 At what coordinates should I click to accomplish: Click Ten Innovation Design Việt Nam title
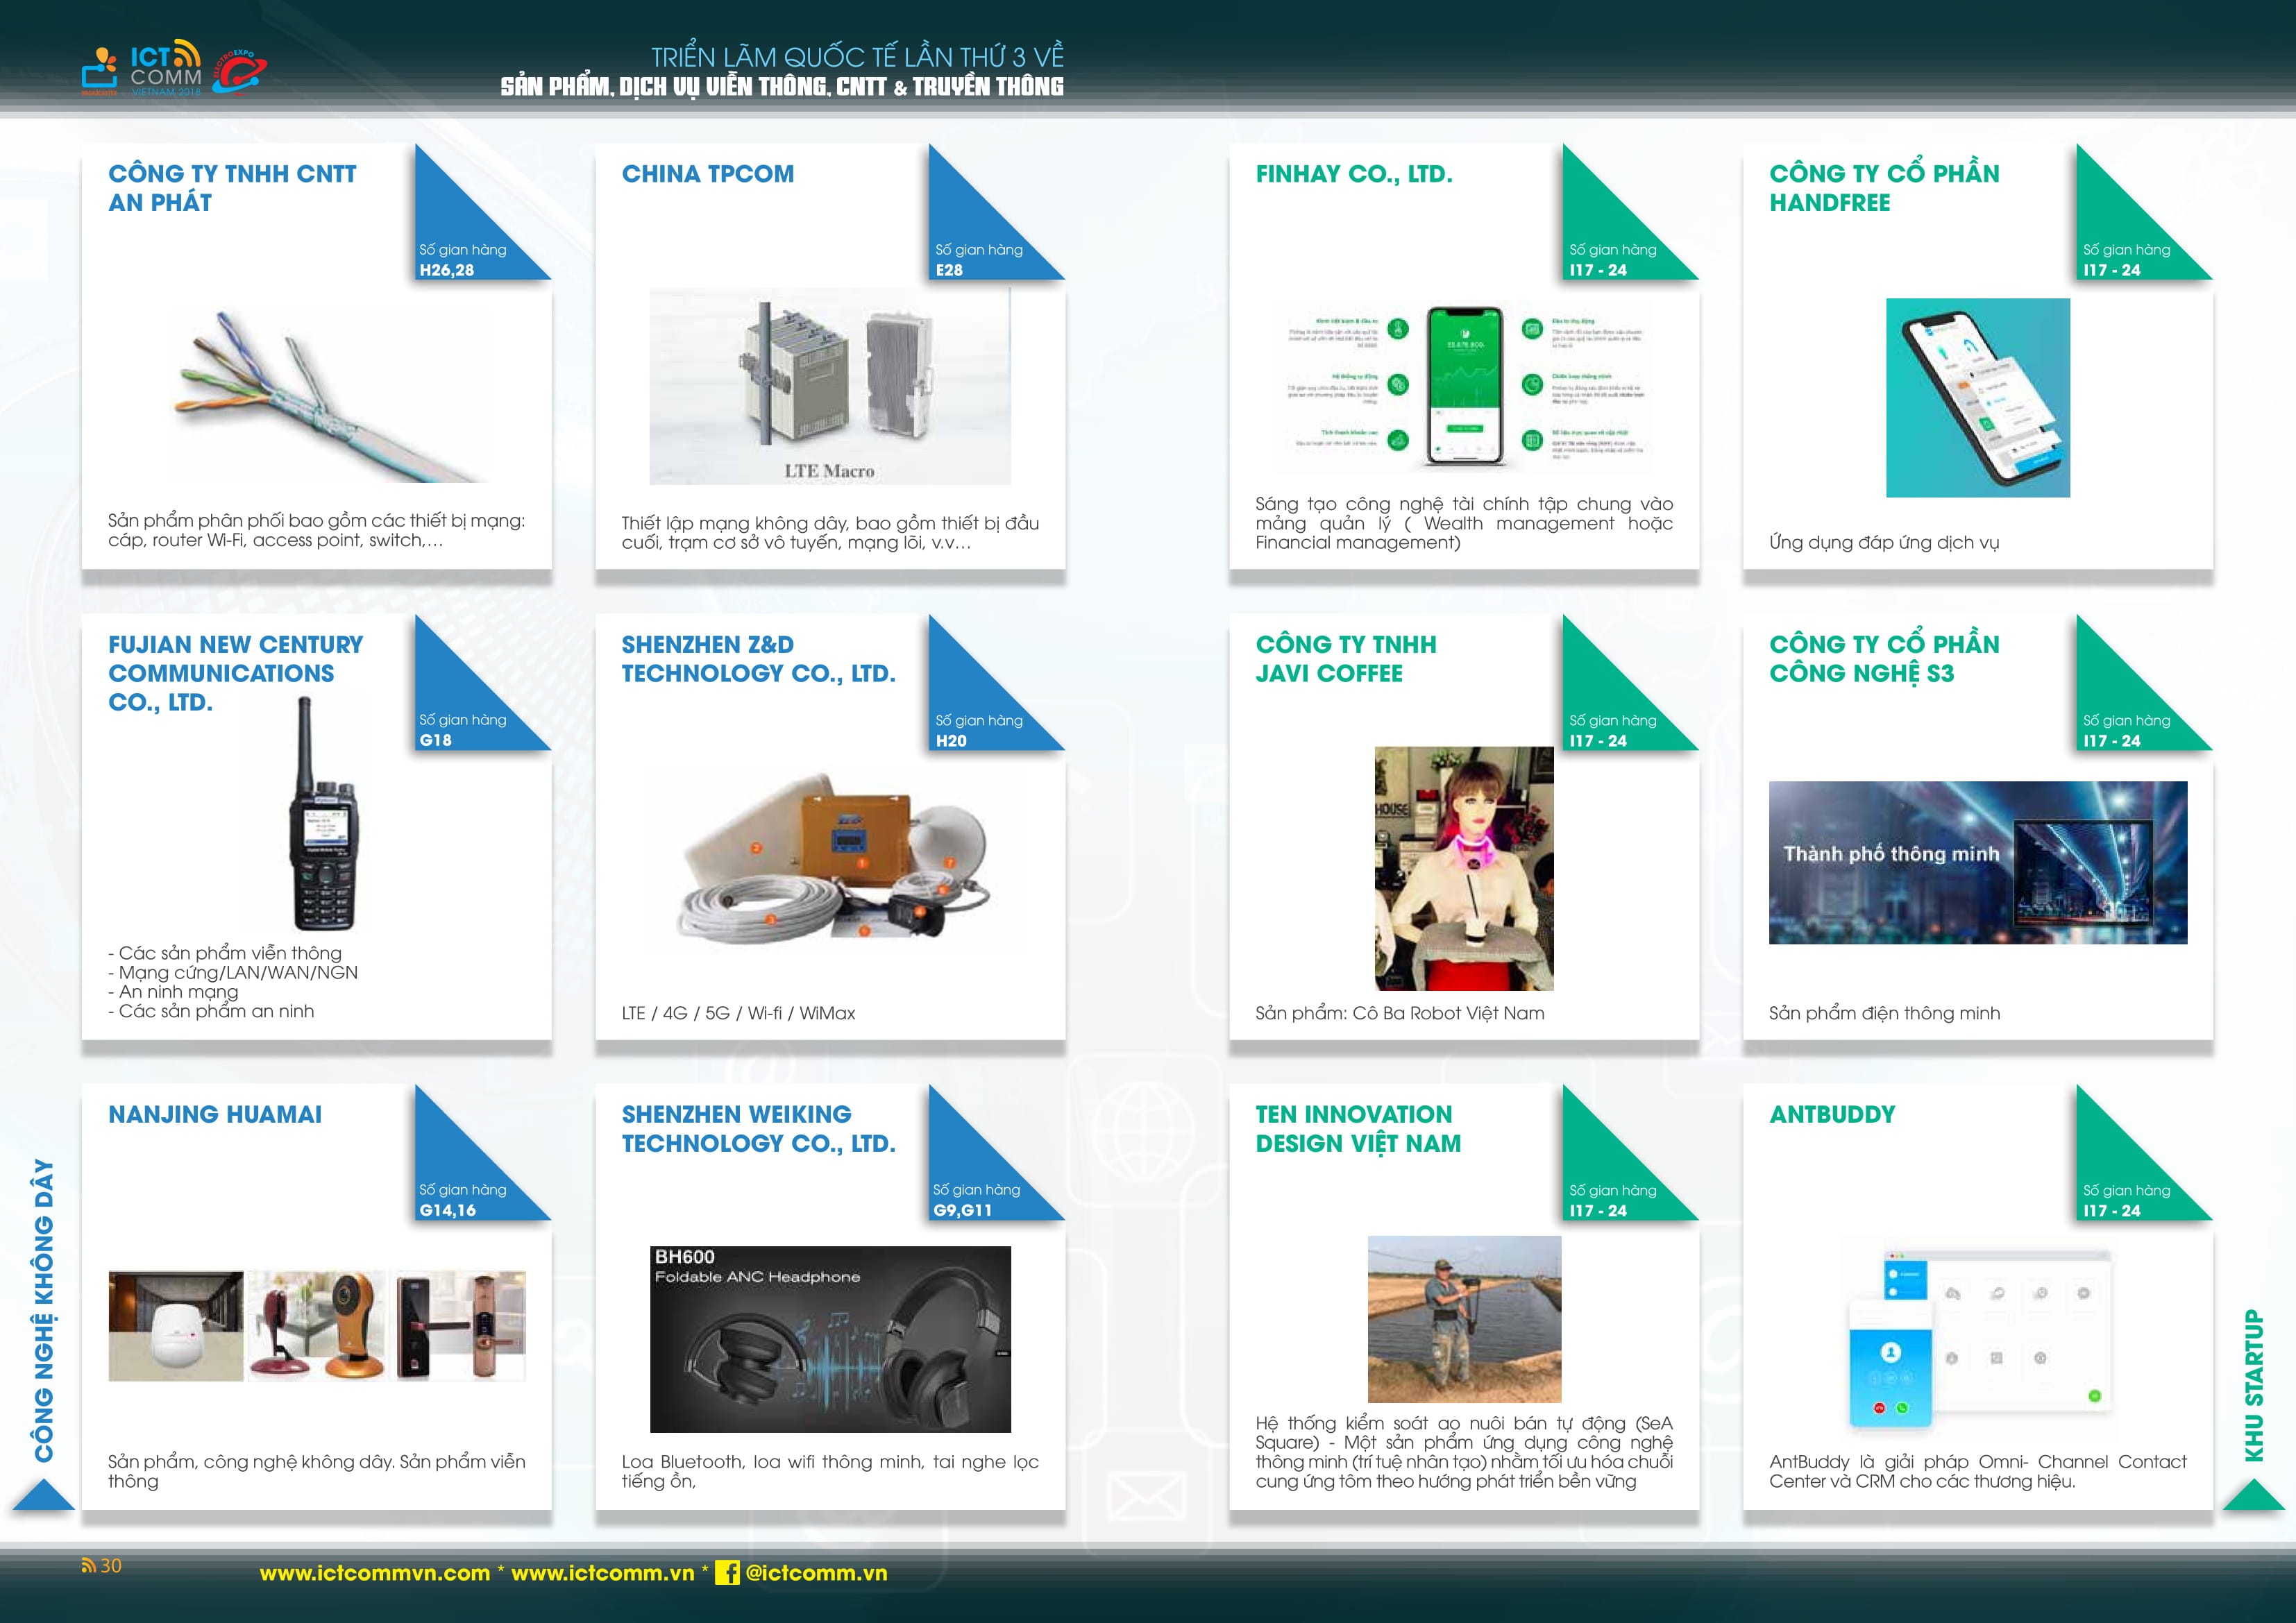(1358, 1129)
